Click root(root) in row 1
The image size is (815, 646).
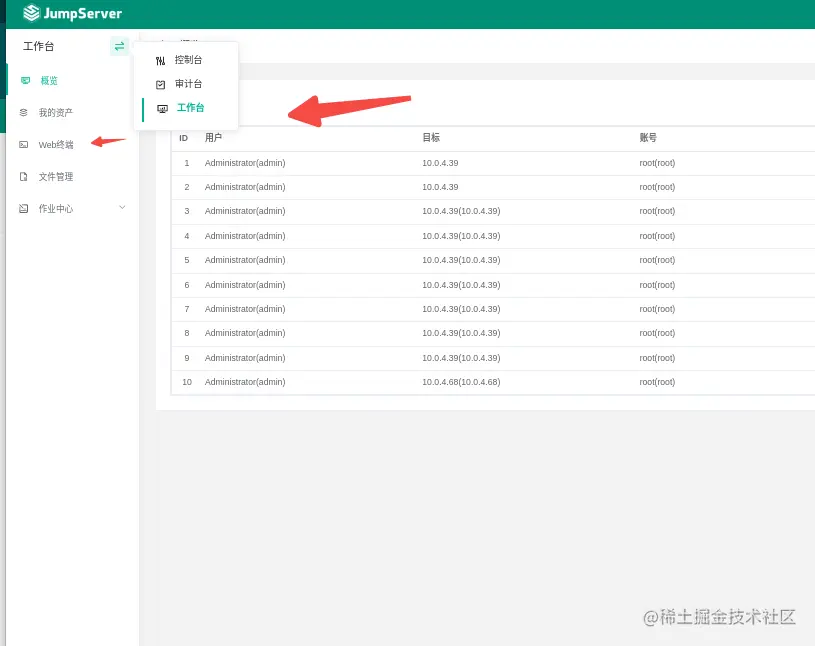point(657,163)
